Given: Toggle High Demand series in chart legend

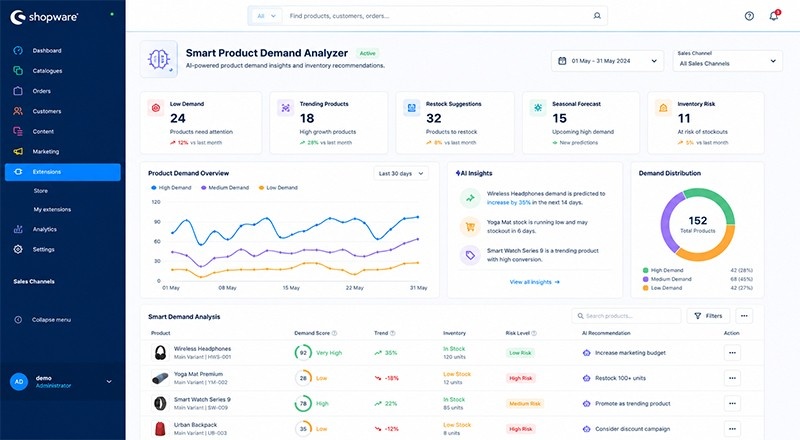Looking at the screenshot, I should [171, 188].
